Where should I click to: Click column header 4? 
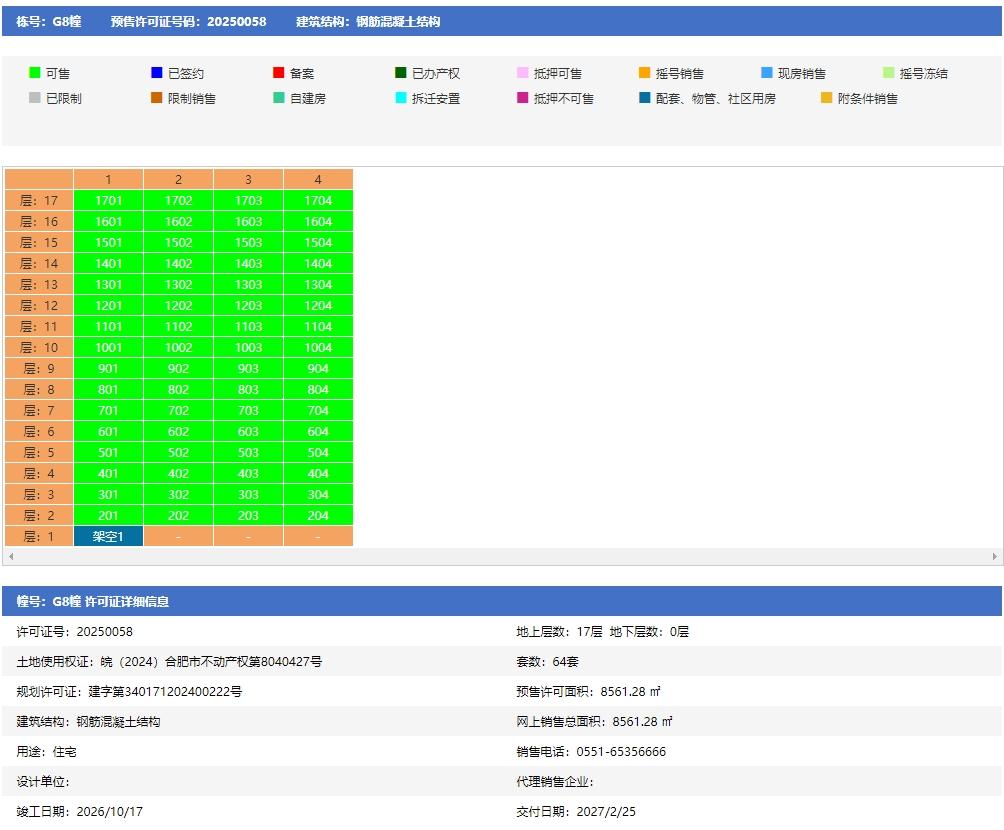318,179
